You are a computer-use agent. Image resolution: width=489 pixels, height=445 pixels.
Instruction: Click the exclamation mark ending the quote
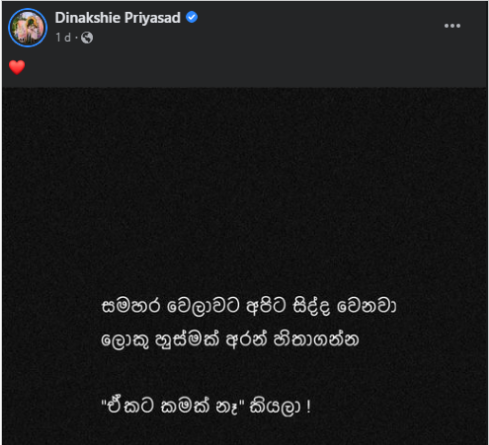[x=308, y=406]
